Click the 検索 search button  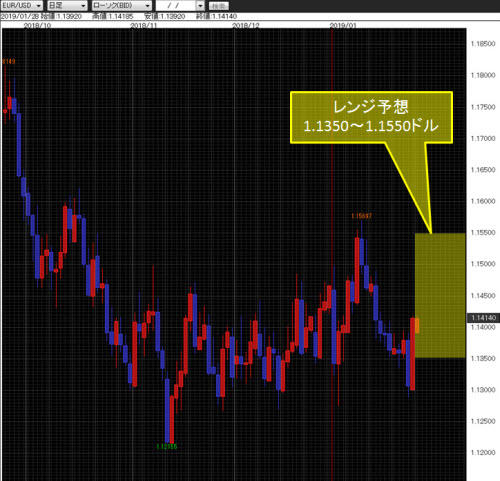tap(219, 6)
